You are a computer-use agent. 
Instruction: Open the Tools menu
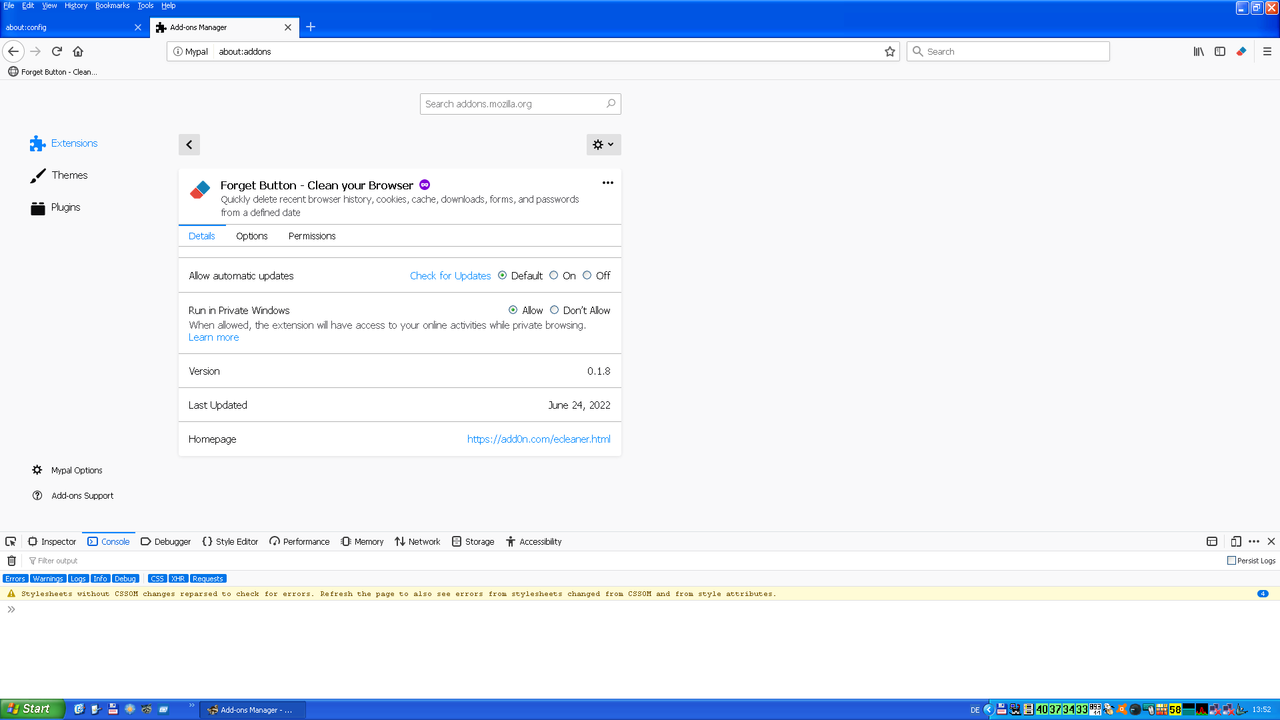(145, 5)
